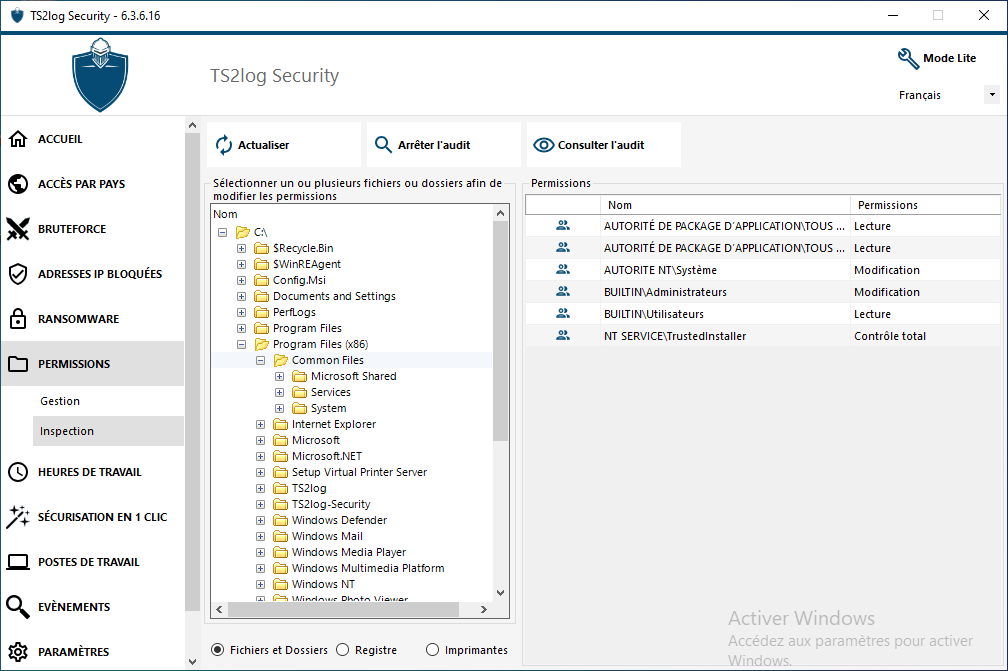
Task: Open the Bruteforce menu section
Action: [93, 229]
